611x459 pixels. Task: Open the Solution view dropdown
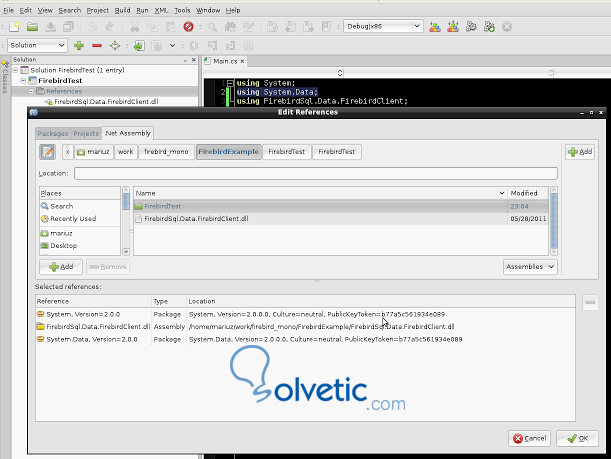click(x=37, y=45)
